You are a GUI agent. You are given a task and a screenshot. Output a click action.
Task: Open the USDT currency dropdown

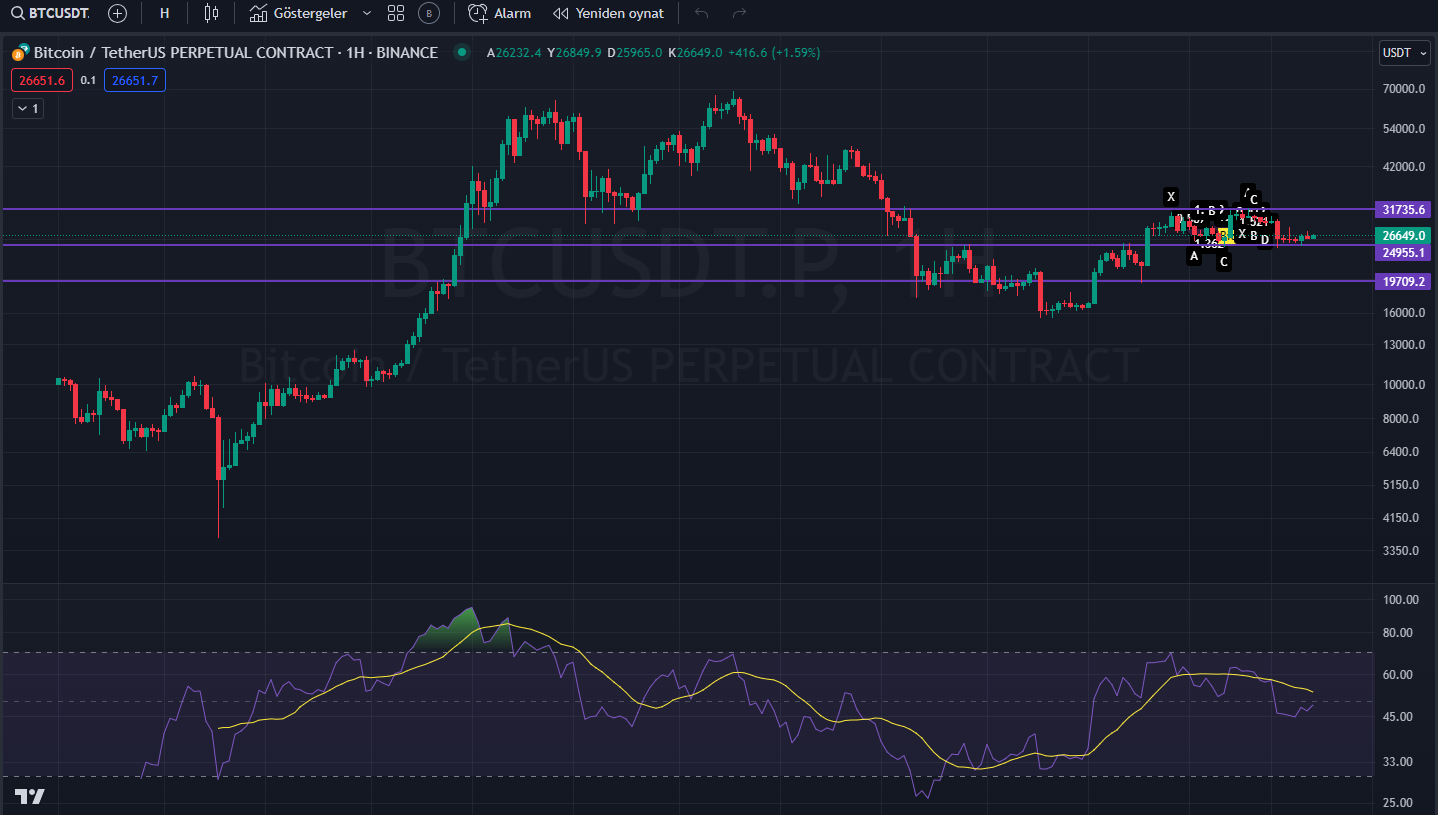click(1404, 52)
